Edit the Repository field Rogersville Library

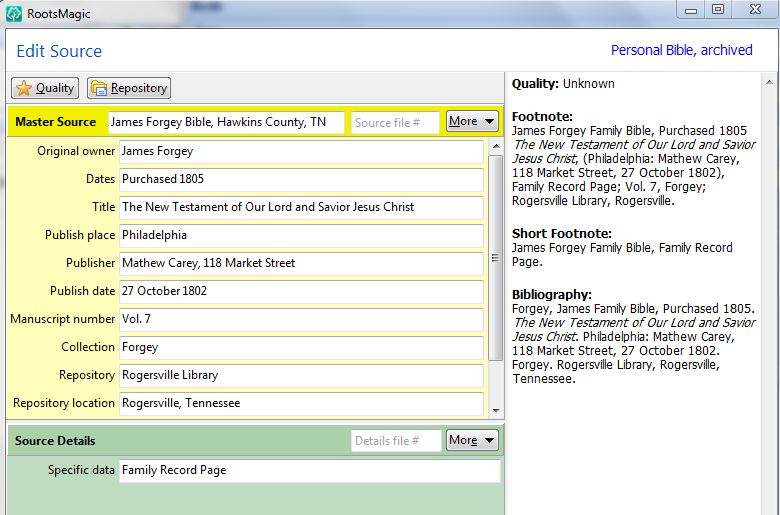point(301,375)
